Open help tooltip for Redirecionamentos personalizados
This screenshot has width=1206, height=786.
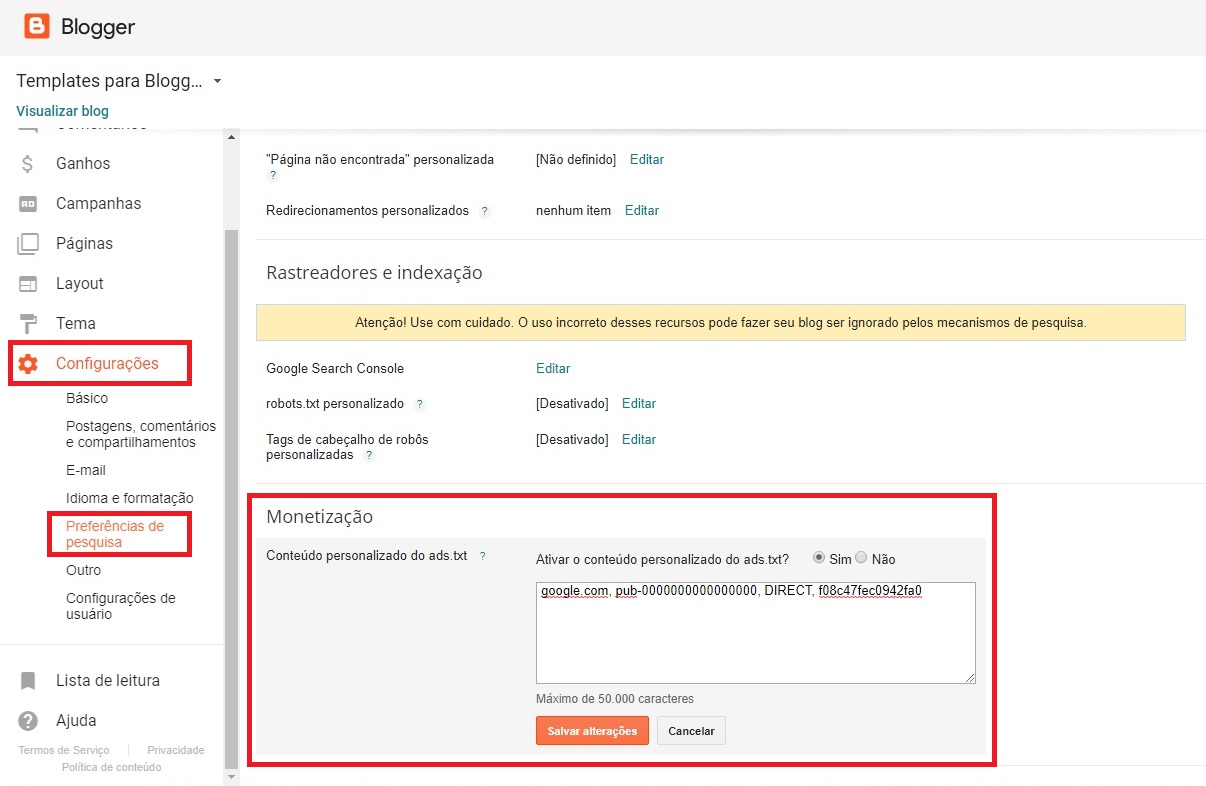(x=484, y=211)
